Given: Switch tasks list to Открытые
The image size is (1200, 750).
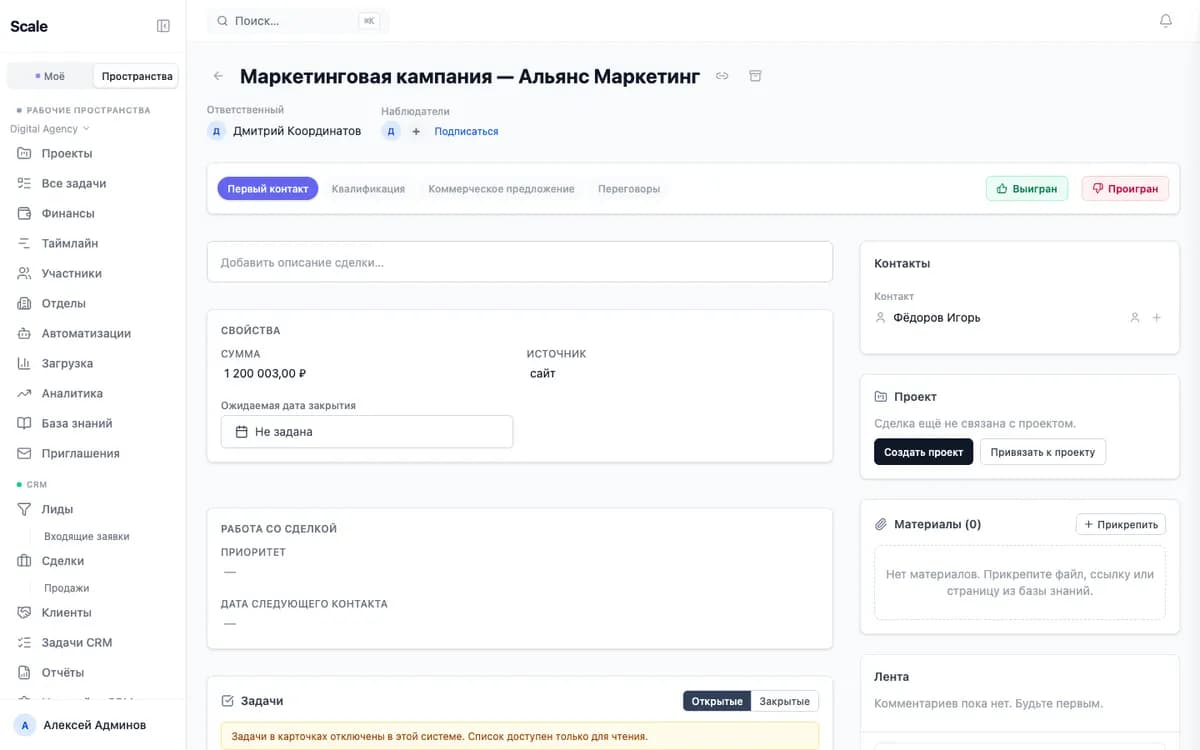Looking at the screenshot, I should pos(717,701).
